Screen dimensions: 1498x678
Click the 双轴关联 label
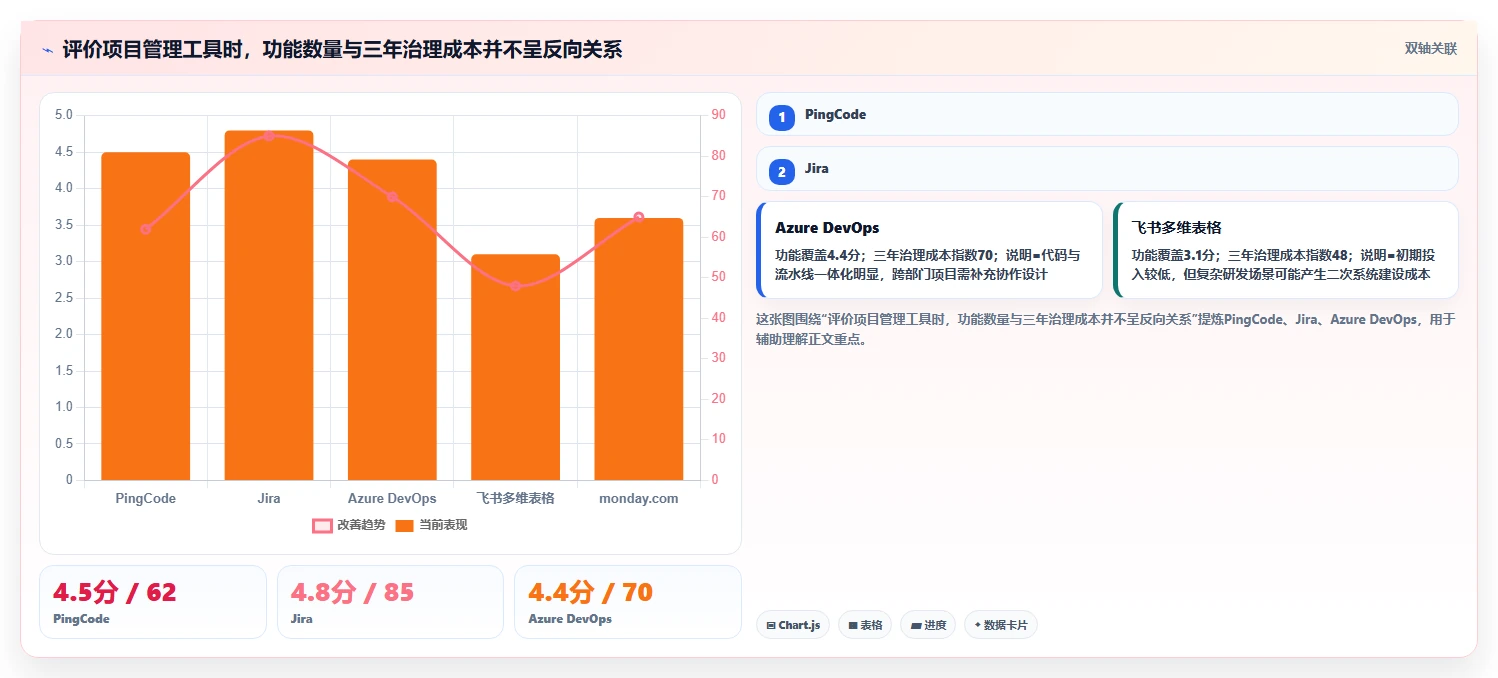(1431, 49)
